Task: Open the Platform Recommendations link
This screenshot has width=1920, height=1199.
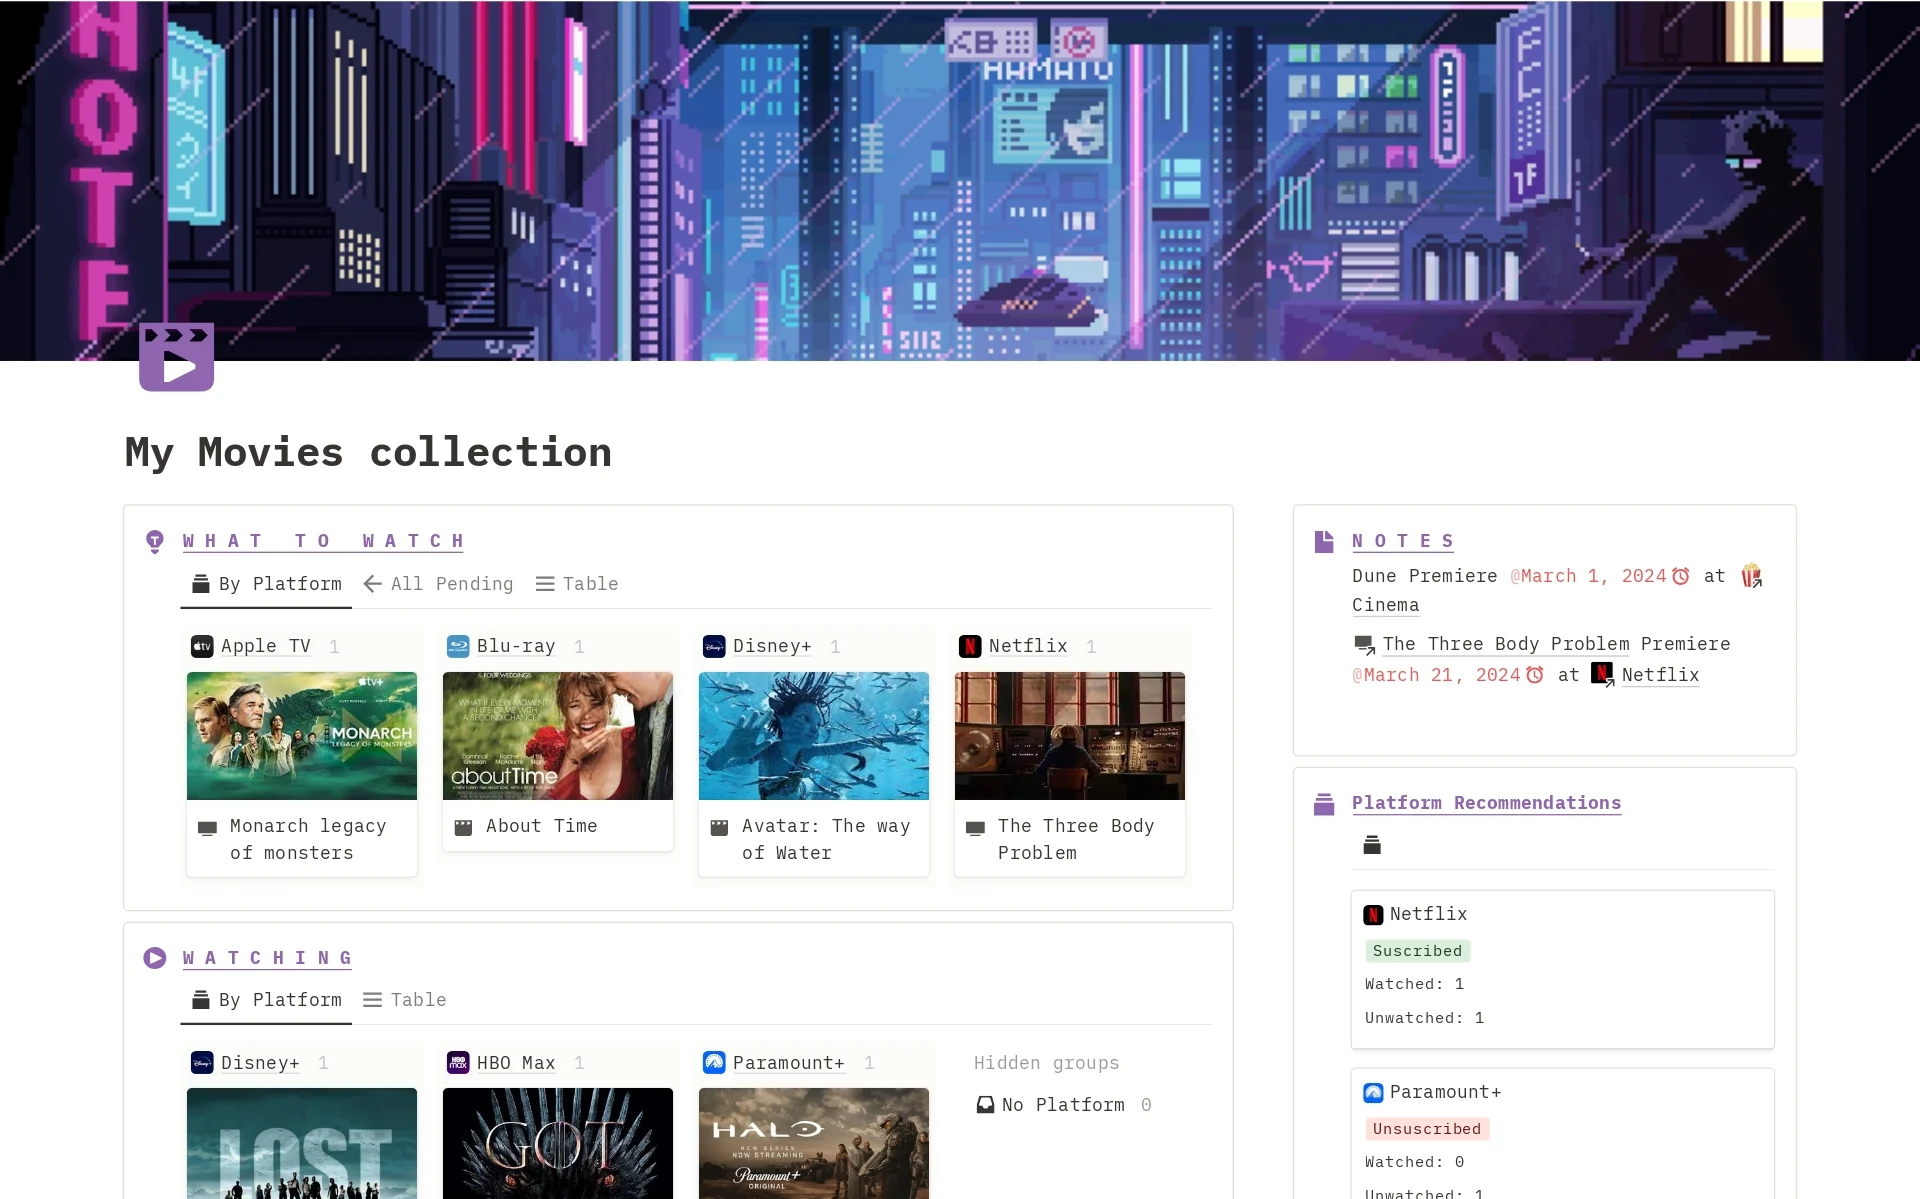Action: point(1486,803)
